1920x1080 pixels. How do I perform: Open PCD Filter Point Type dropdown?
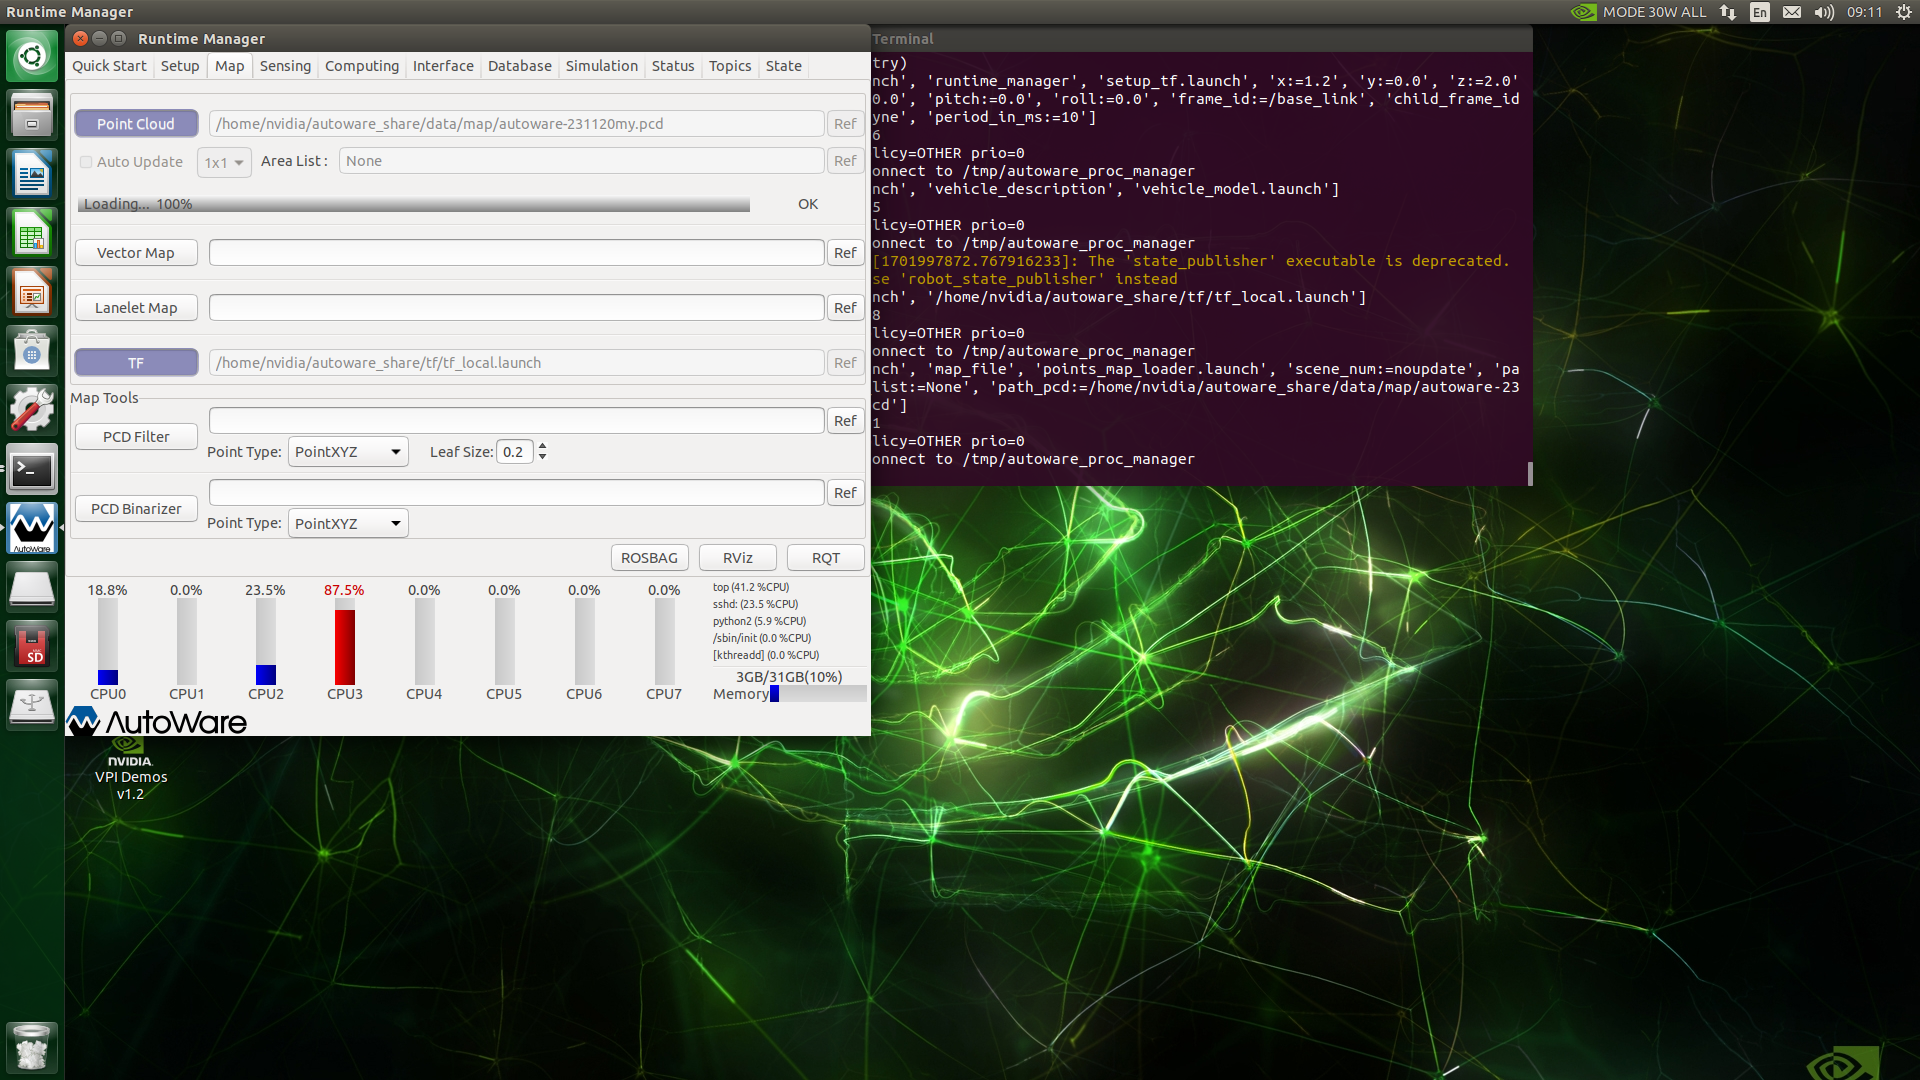(x=348, y=452)
